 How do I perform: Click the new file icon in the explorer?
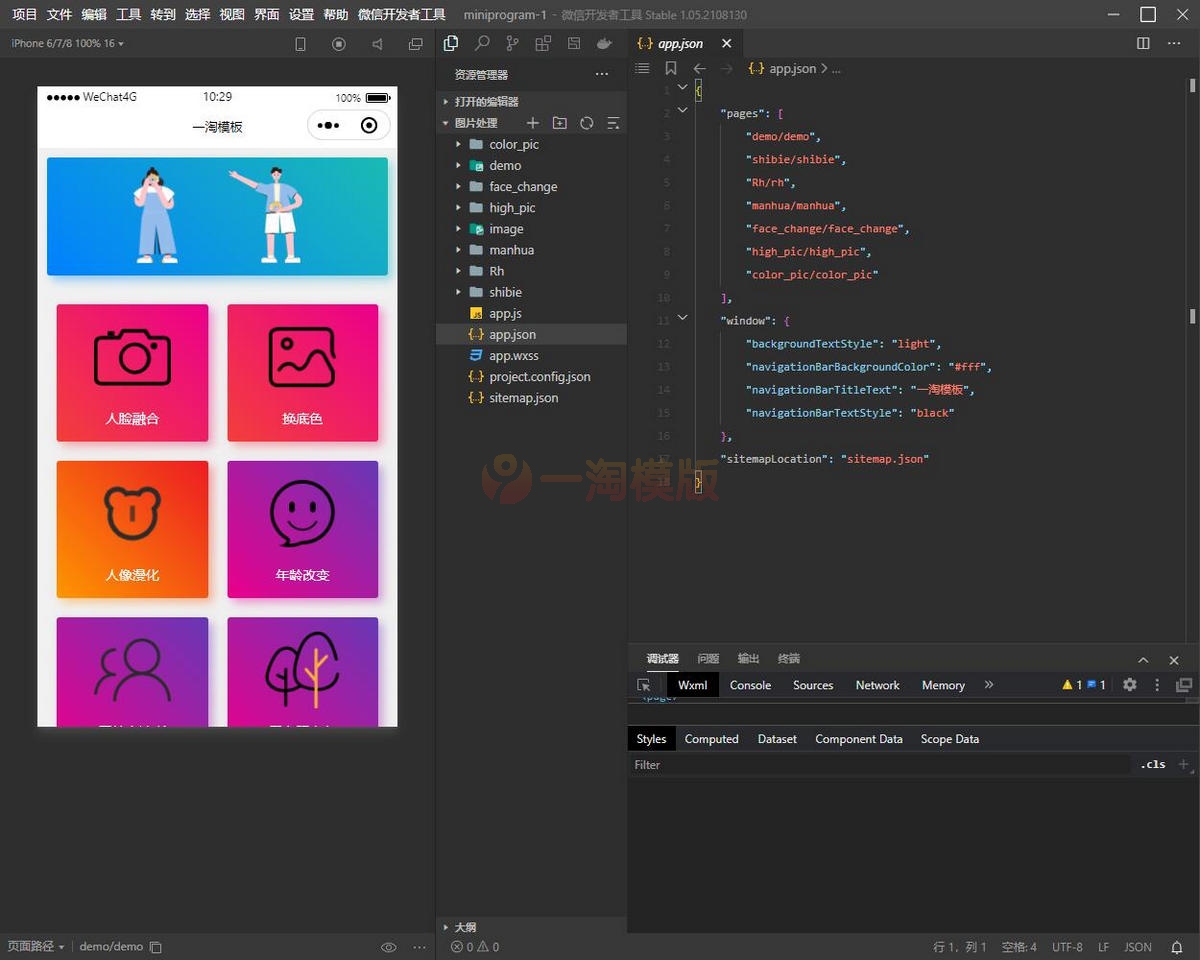(x=533, y=123)
